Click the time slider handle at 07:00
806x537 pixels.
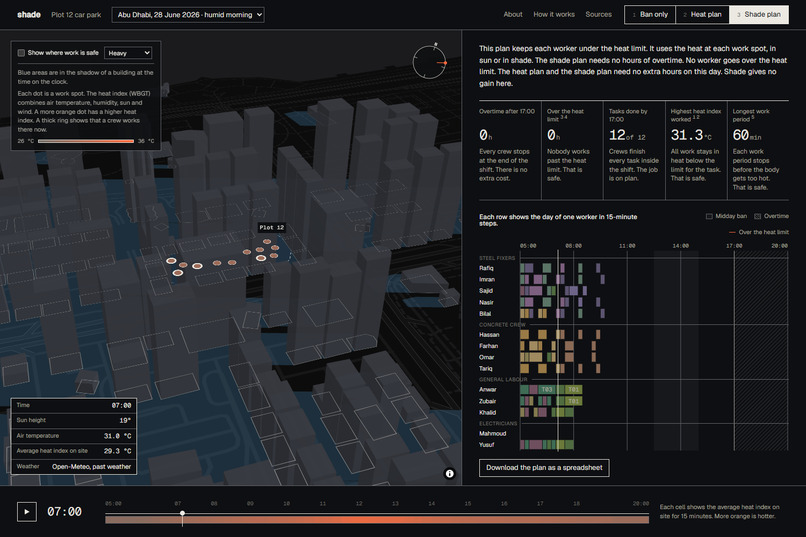click(182, 513)
